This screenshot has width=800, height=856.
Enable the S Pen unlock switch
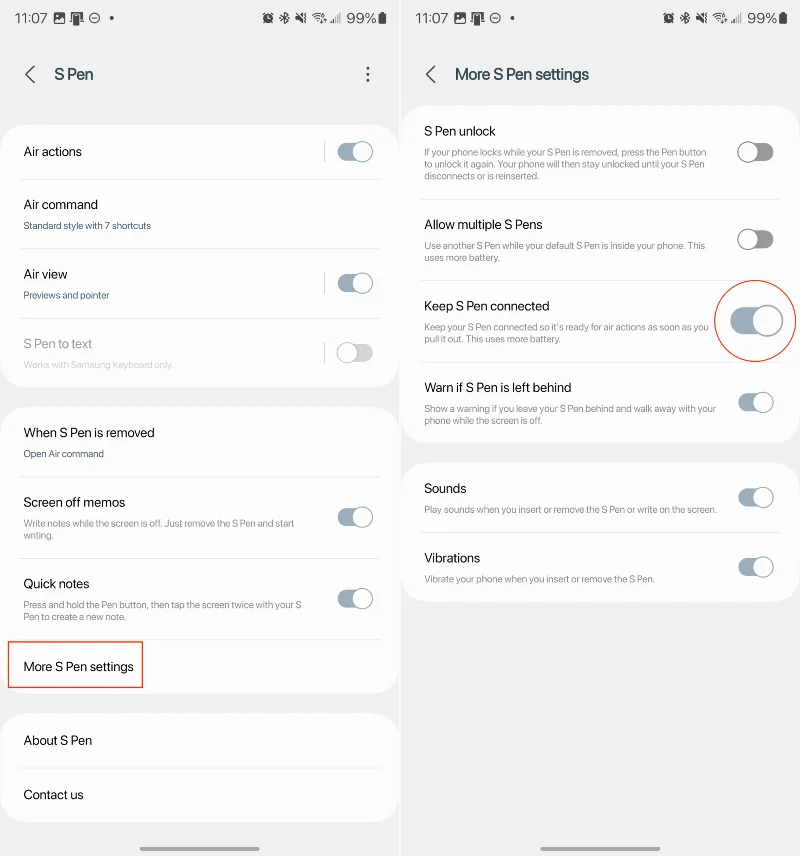click(755, 152)
